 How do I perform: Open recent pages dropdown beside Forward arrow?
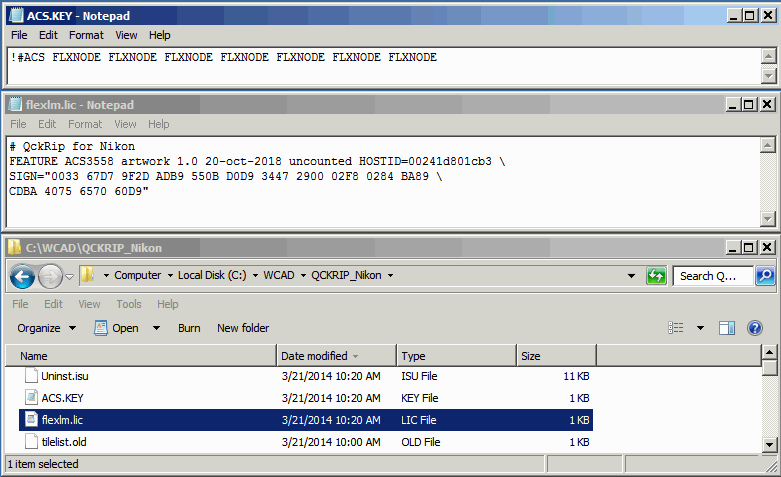click(x=70, y=276)
